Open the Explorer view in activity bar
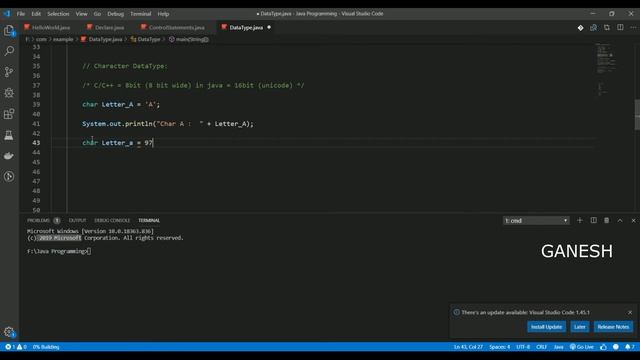 click(x=9, y=31)
